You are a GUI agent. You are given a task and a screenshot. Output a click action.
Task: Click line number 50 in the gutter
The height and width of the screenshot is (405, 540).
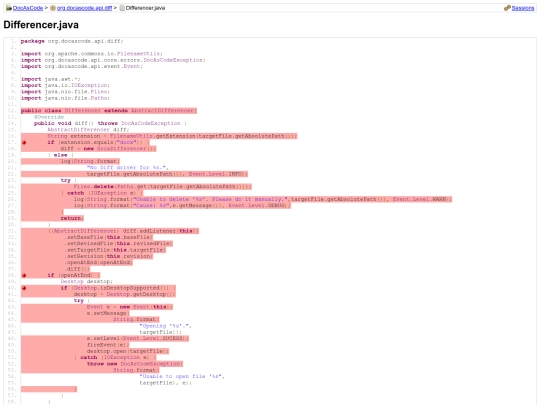coord(12,351)
